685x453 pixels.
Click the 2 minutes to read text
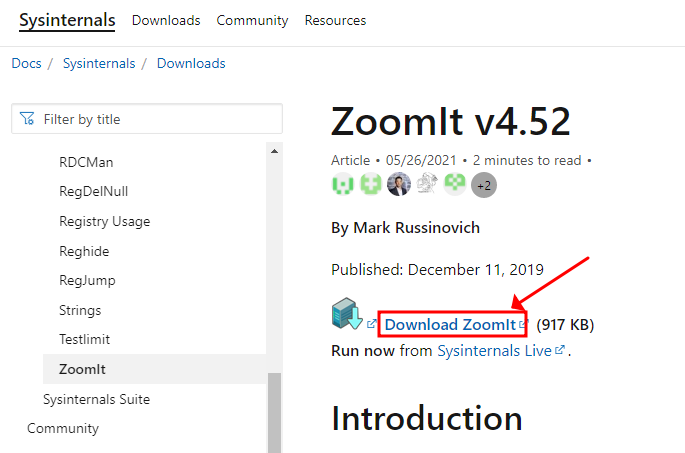click(527, 160)
